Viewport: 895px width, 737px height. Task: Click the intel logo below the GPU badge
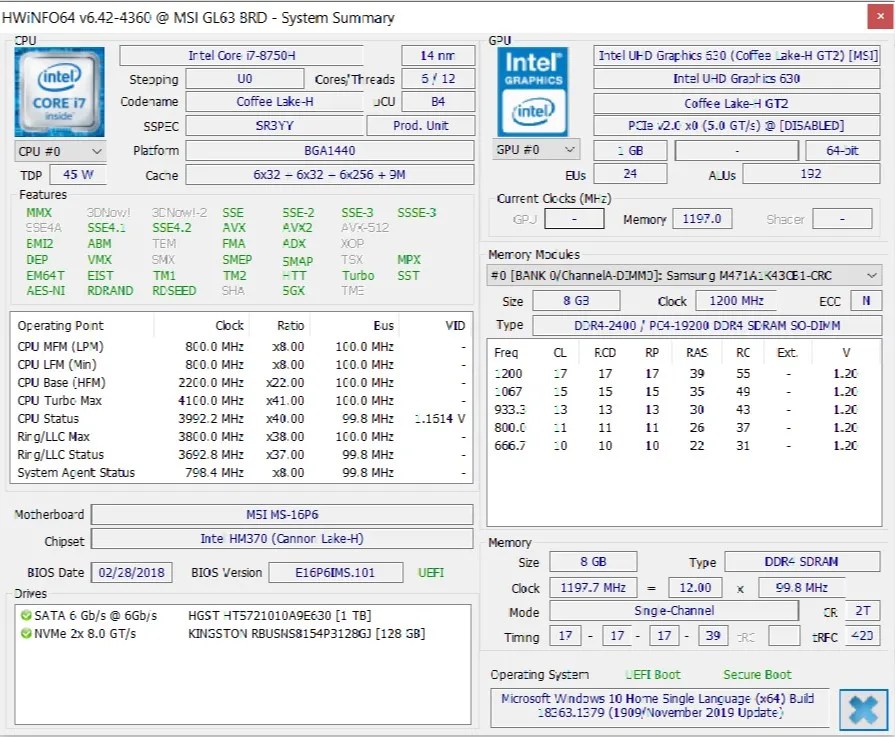point(533,113)
